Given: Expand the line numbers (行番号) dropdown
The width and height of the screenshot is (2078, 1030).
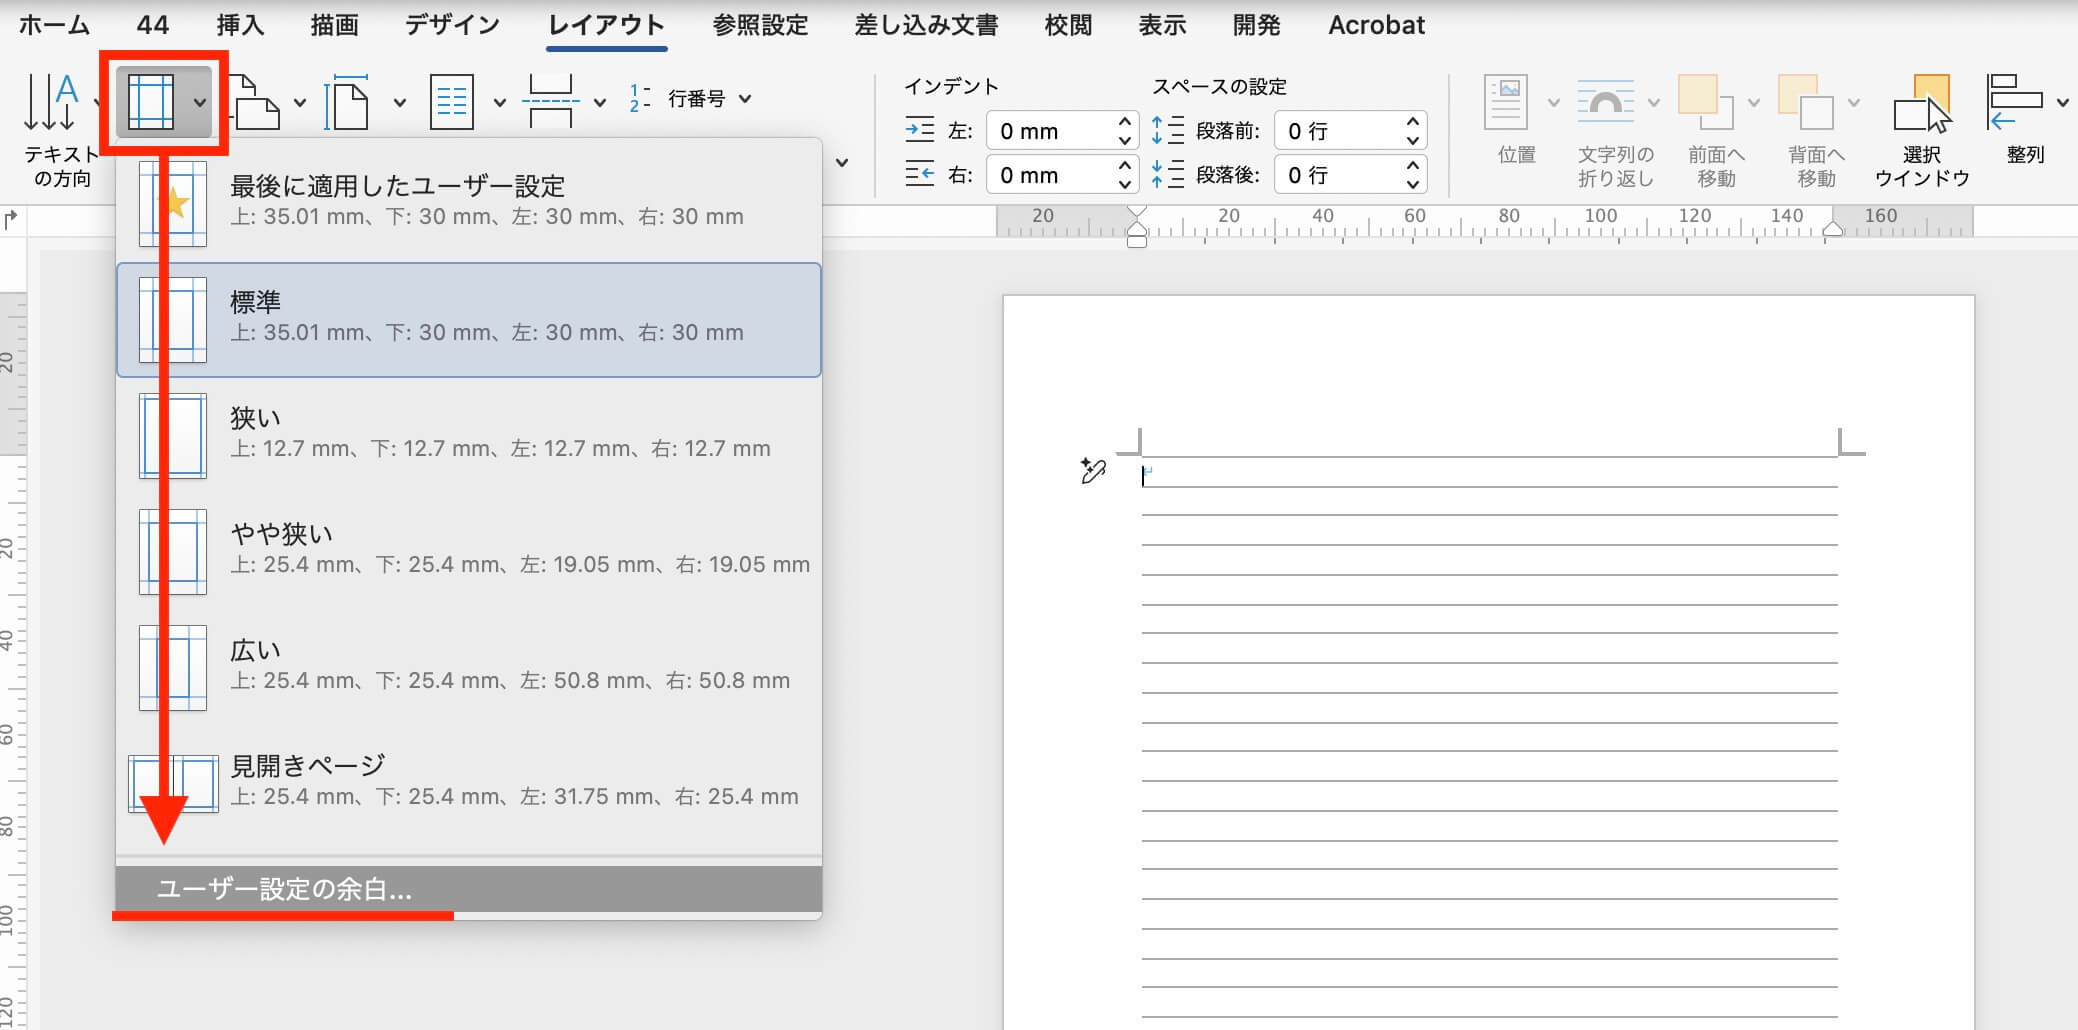Looking at the screenshot, I should 745,99.
